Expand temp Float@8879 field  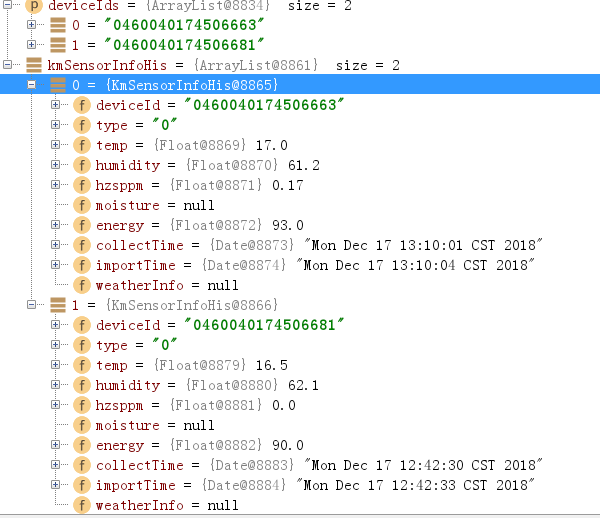coord(55,365)
